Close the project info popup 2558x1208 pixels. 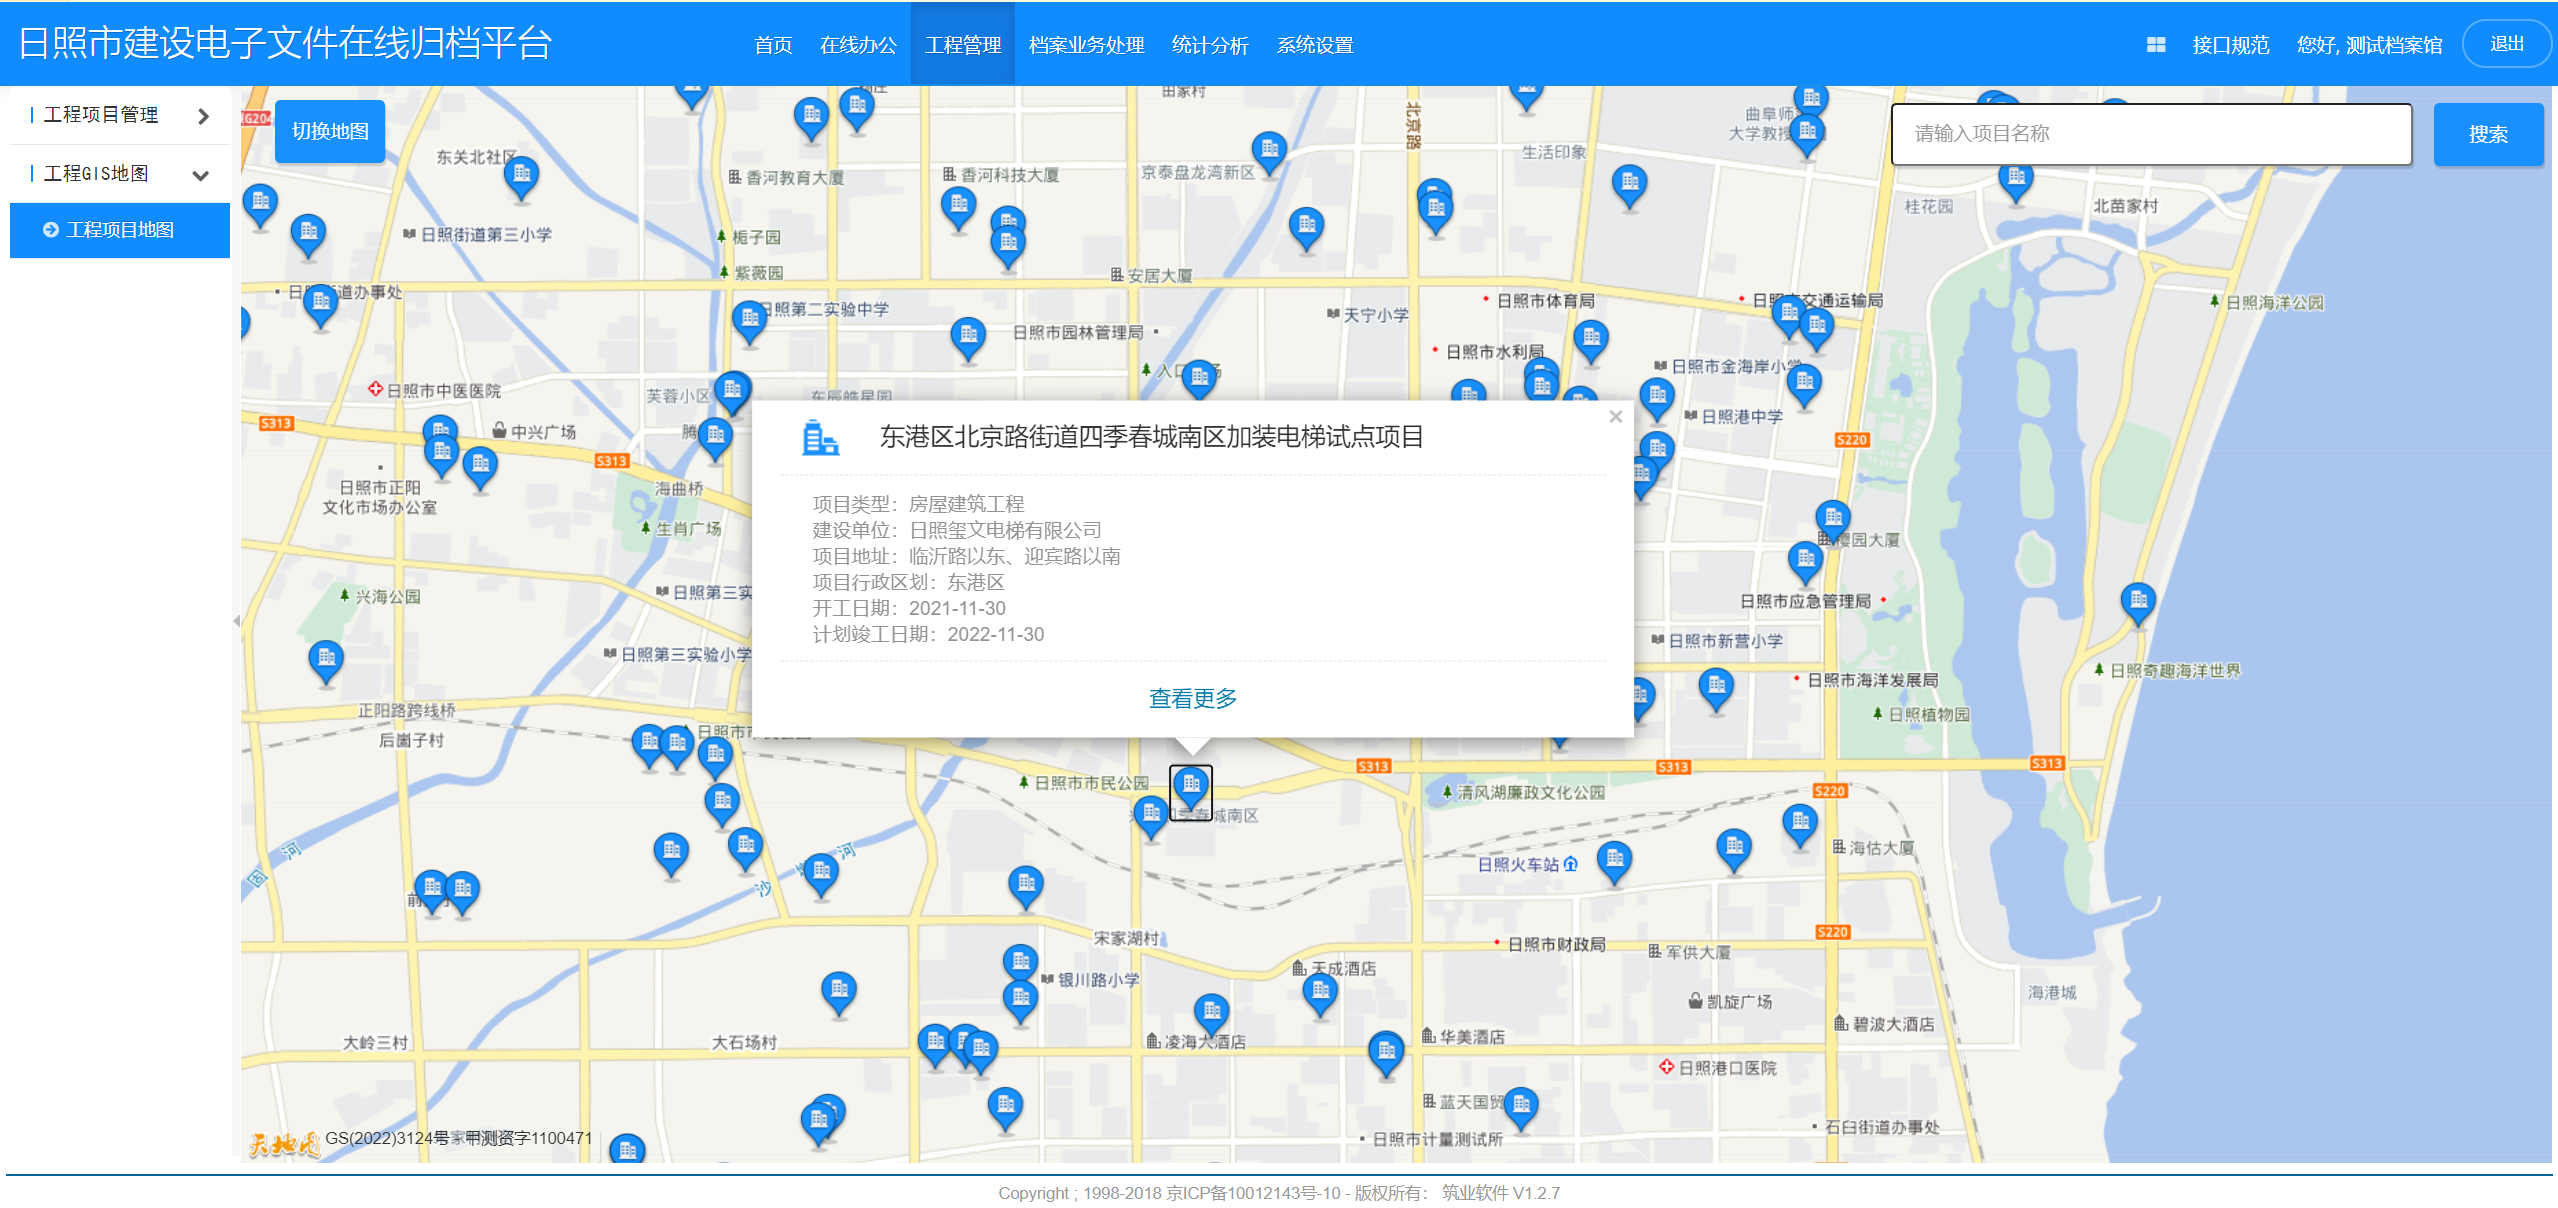[x=1615, y=417]
